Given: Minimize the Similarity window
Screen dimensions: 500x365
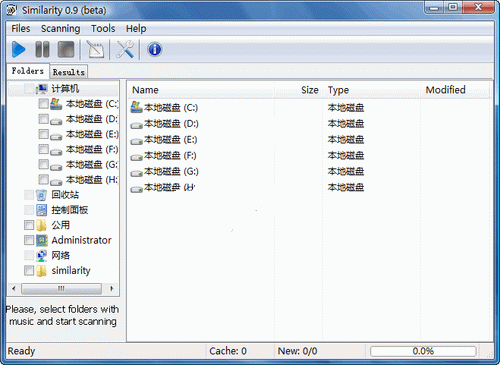Looking at the screenshot, I should click(x=434, y=8).
